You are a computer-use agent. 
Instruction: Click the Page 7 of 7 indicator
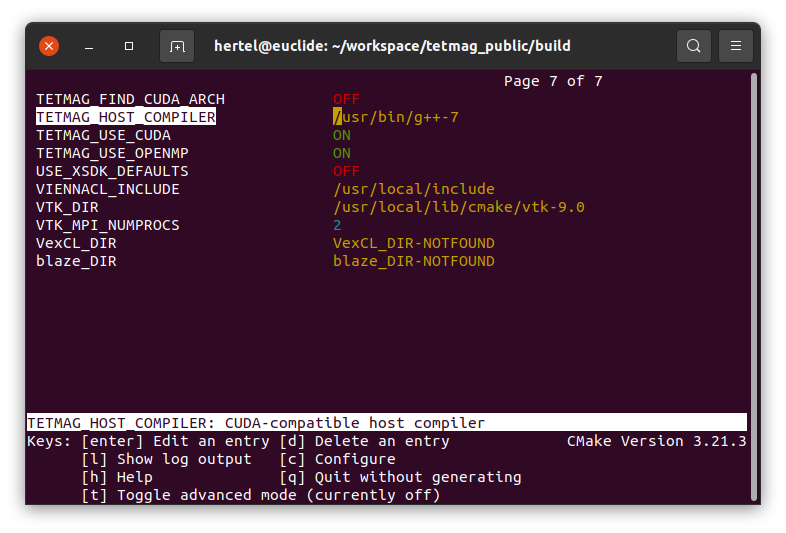553,81
